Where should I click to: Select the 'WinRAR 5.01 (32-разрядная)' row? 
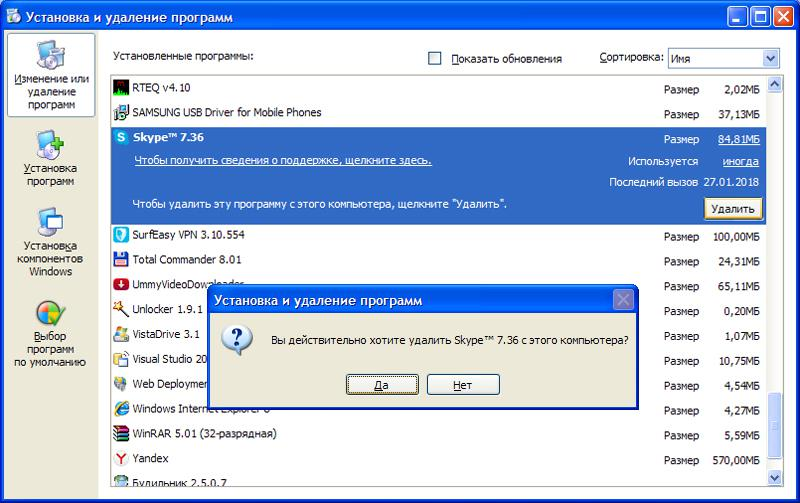pyautogui.click(x=439, y=434)
